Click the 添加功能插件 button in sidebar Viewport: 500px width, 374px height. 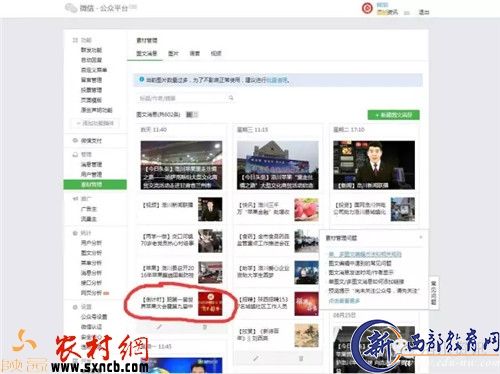[x=96, y=123]
